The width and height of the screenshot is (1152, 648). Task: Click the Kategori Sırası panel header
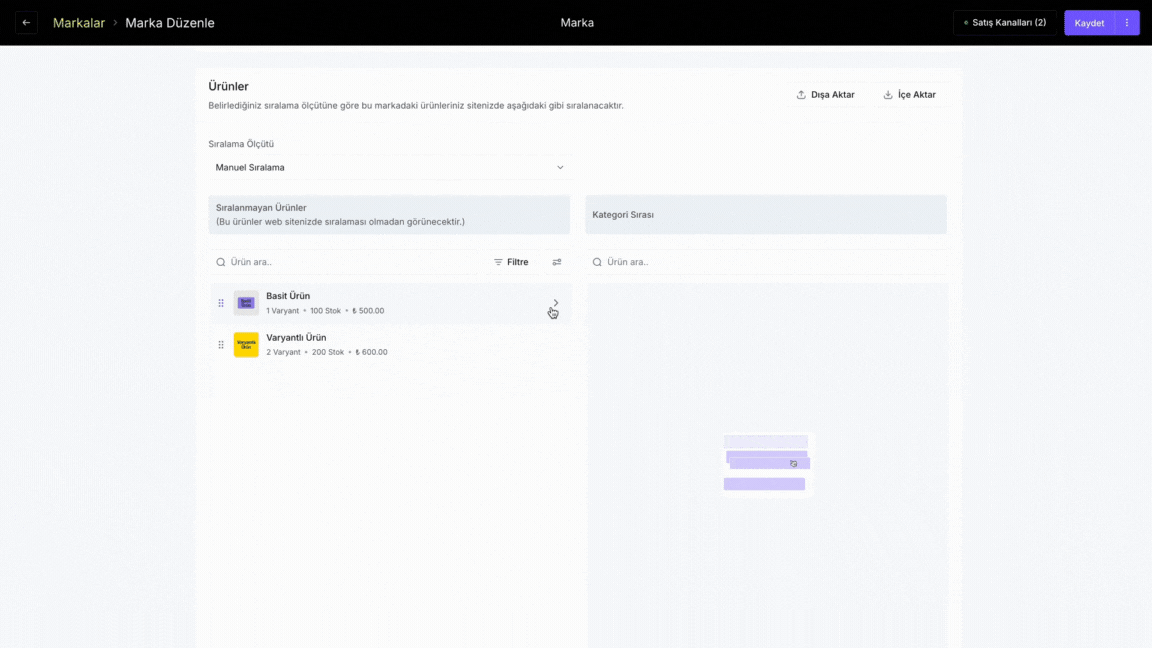click(x=766, y=215)
